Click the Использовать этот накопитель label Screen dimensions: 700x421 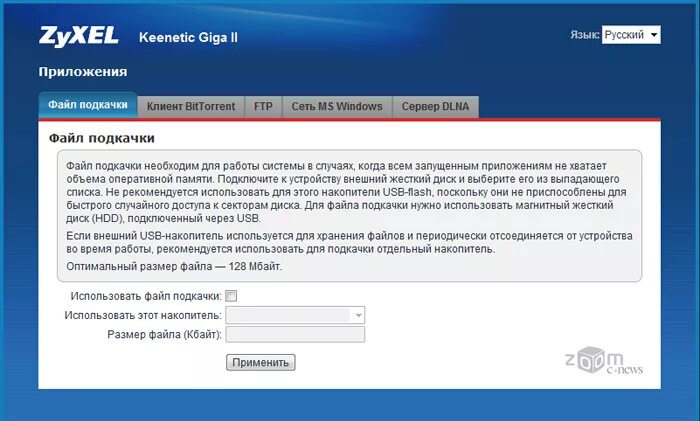(143, 316)
